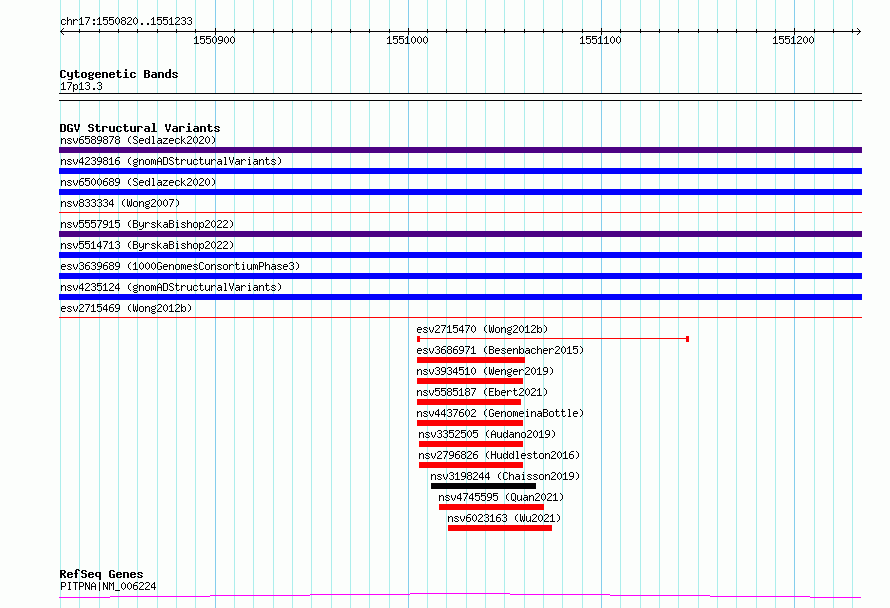Select the blue bar under nsv6500689
The width and height of the screenshot is (890, 608).
[460, 192]
